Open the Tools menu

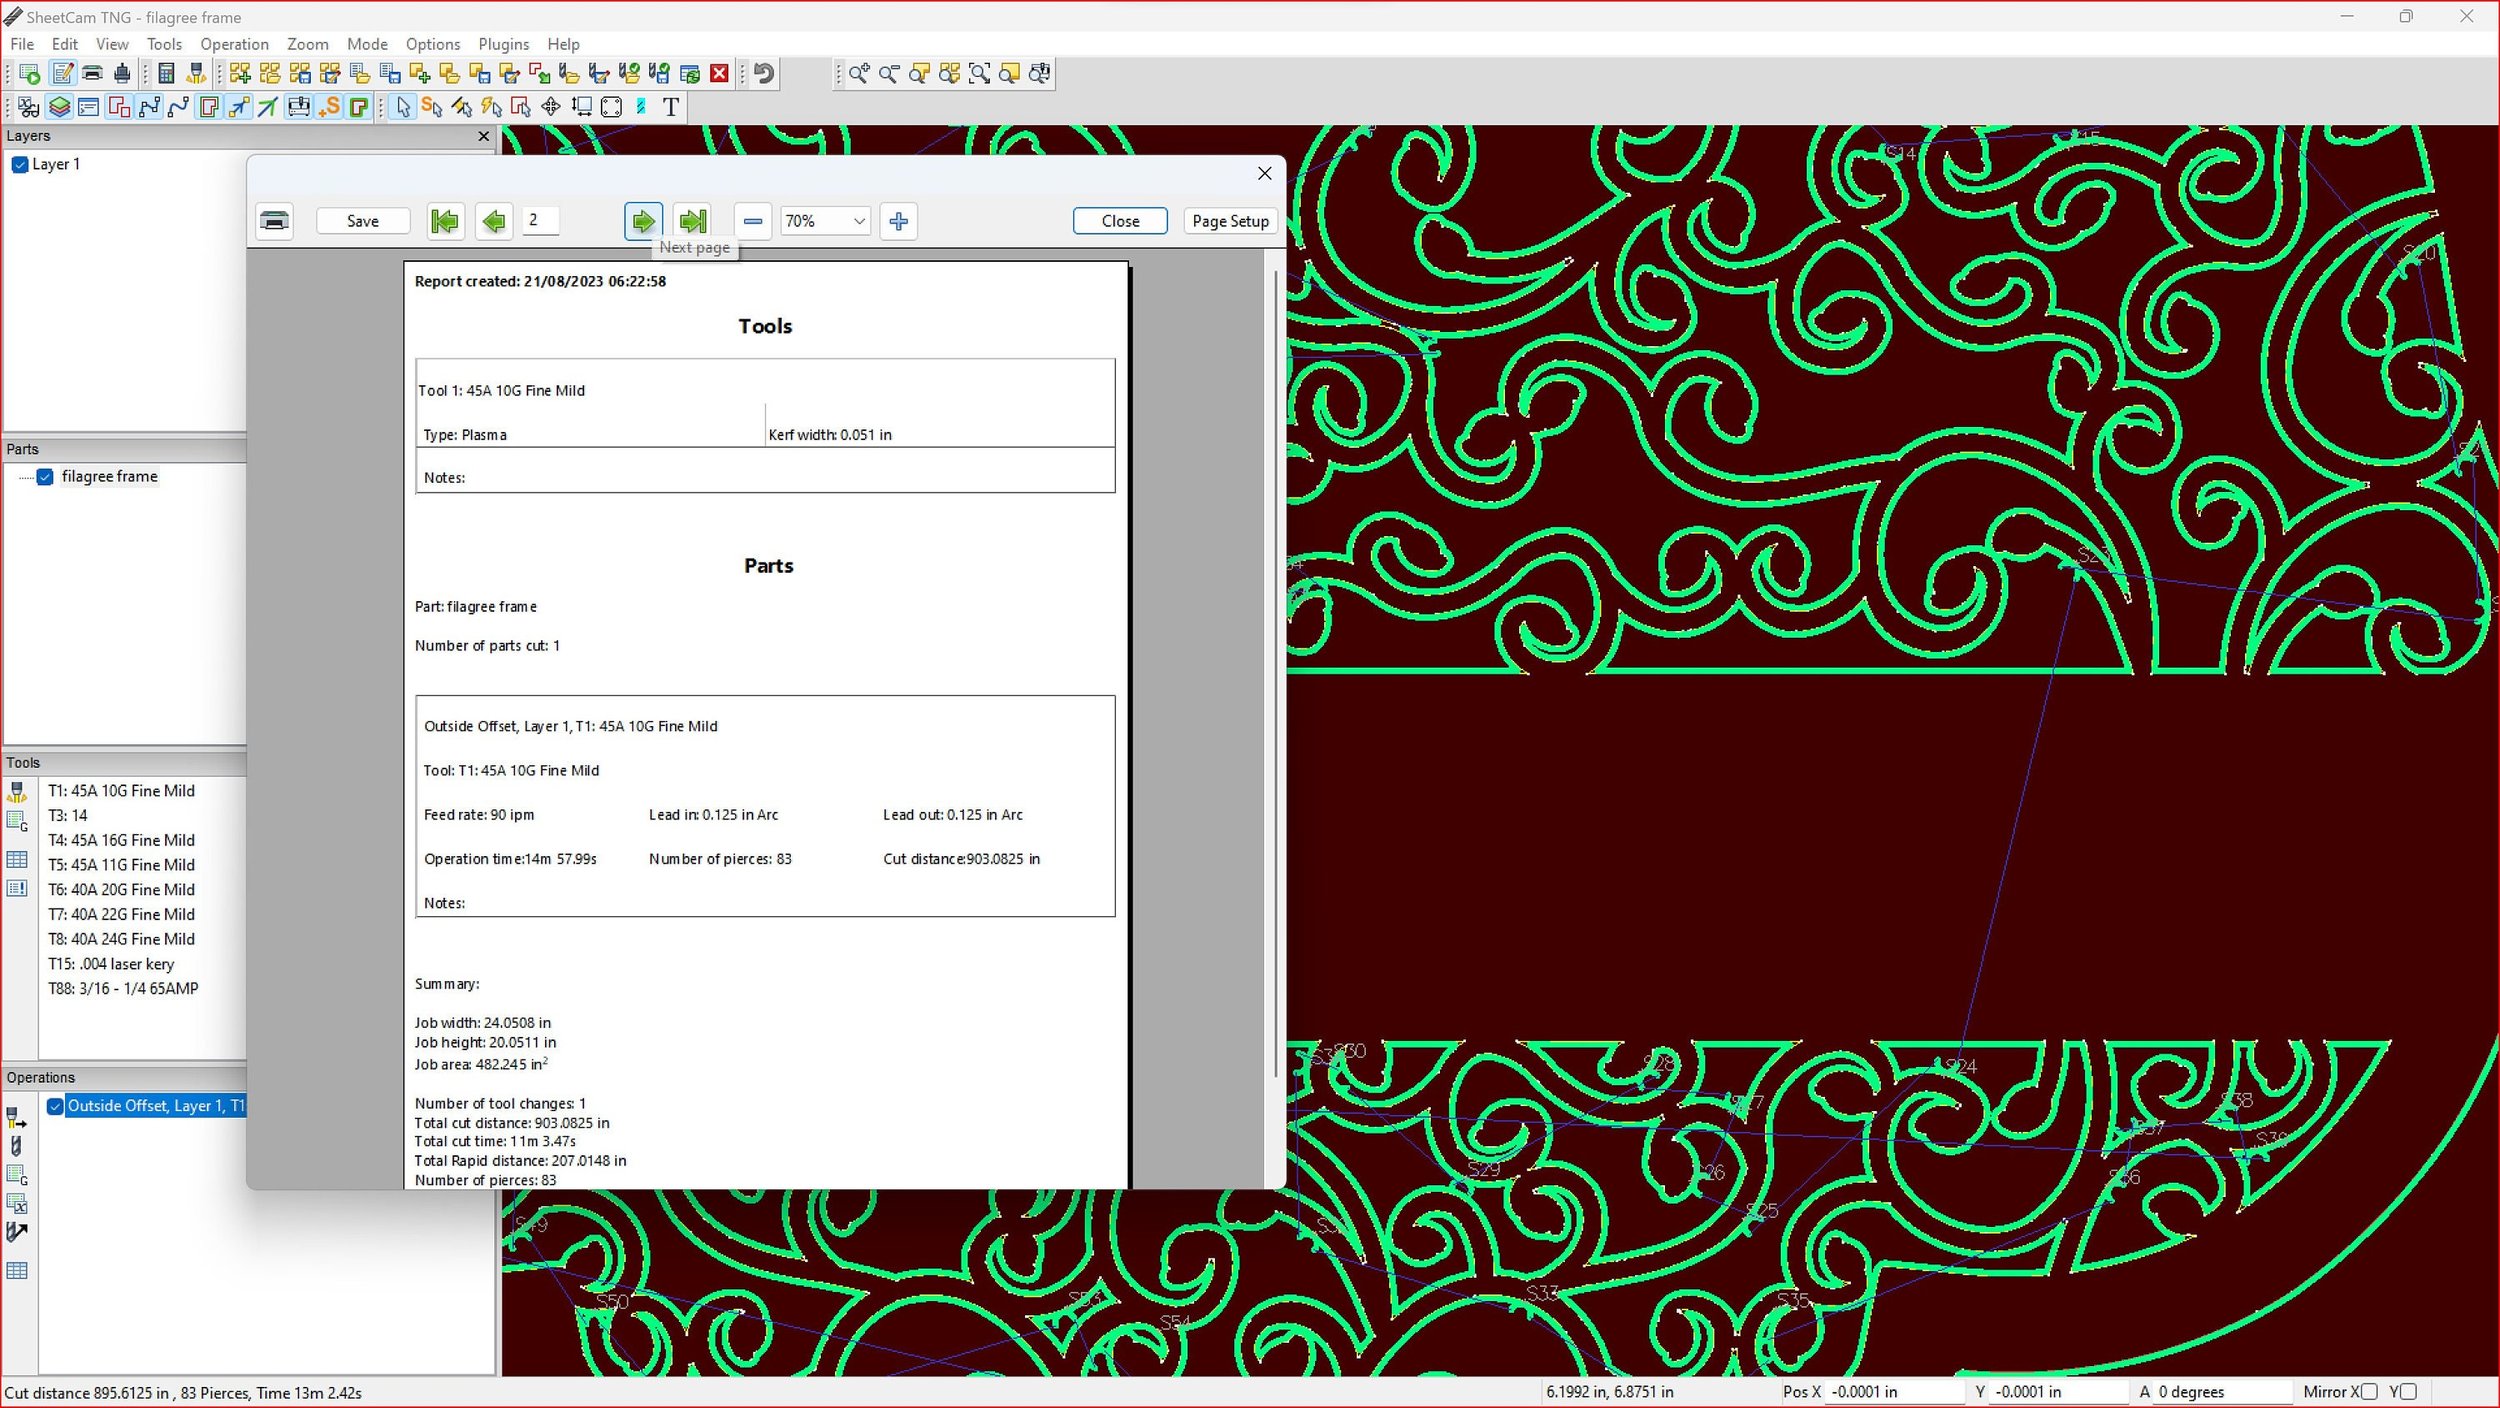coord(164,44)
